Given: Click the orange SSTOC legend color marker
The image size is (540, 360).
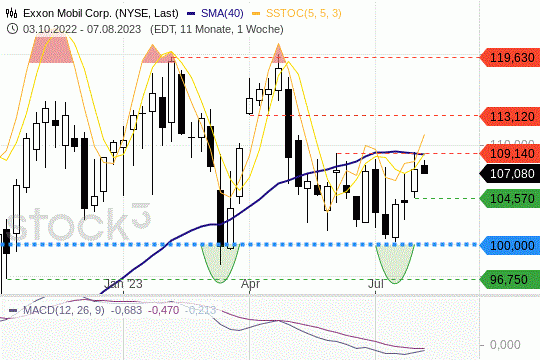Looking at the screenshot, I should point(256,14).
